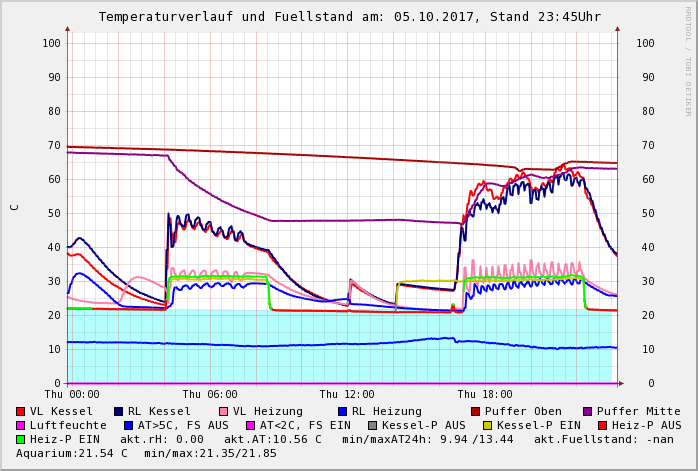This screenshot has height=471, width=698.
Task: Click the blue RL Heizung legend swatch
Action: tap(342, 411)
